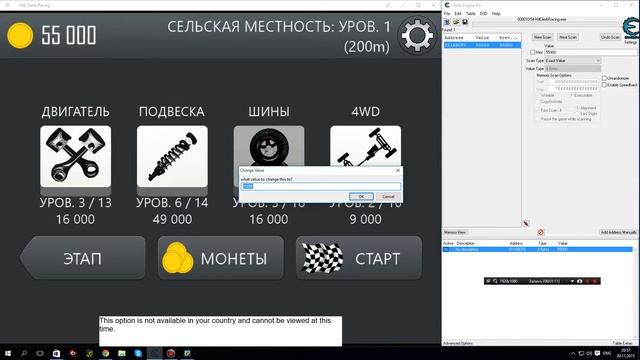Upgrade the suspension (ПОДВЕСКА) icon
640x360 pixels.
[172, 156]
